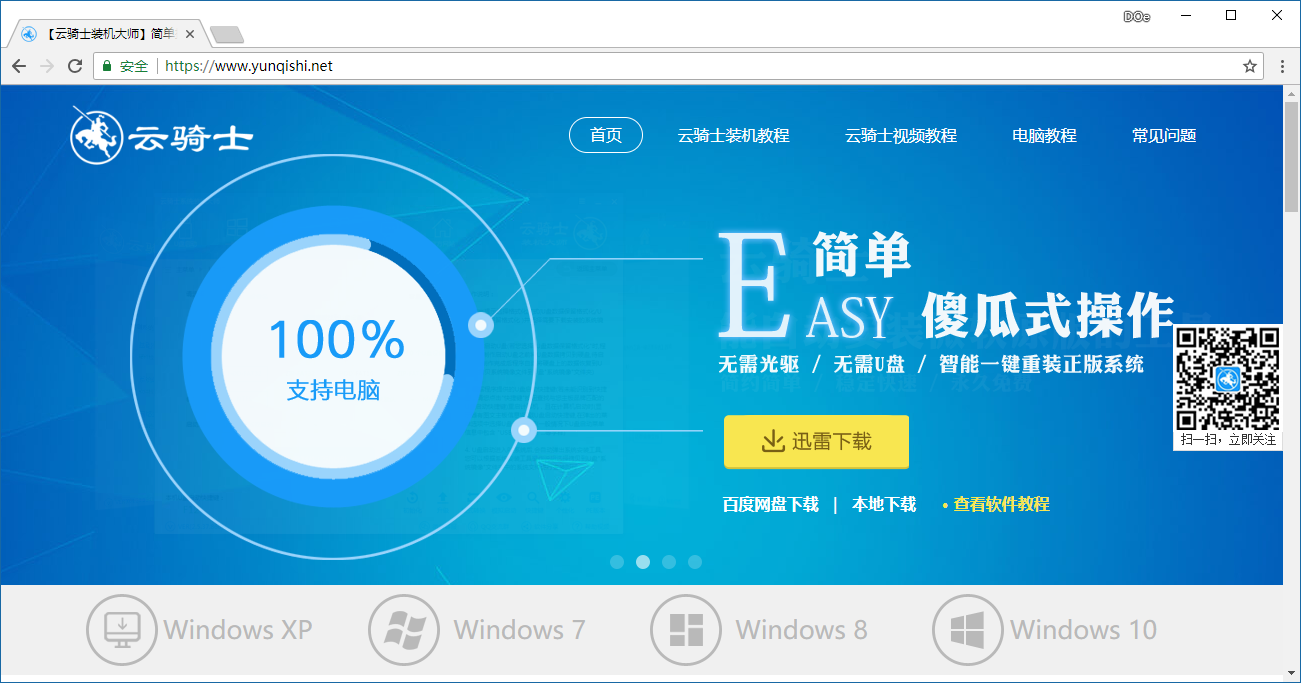Click the Windows 8 logo icon
Screen dimensions: 1301x683
pyautogui.click(x=686, y=630)
